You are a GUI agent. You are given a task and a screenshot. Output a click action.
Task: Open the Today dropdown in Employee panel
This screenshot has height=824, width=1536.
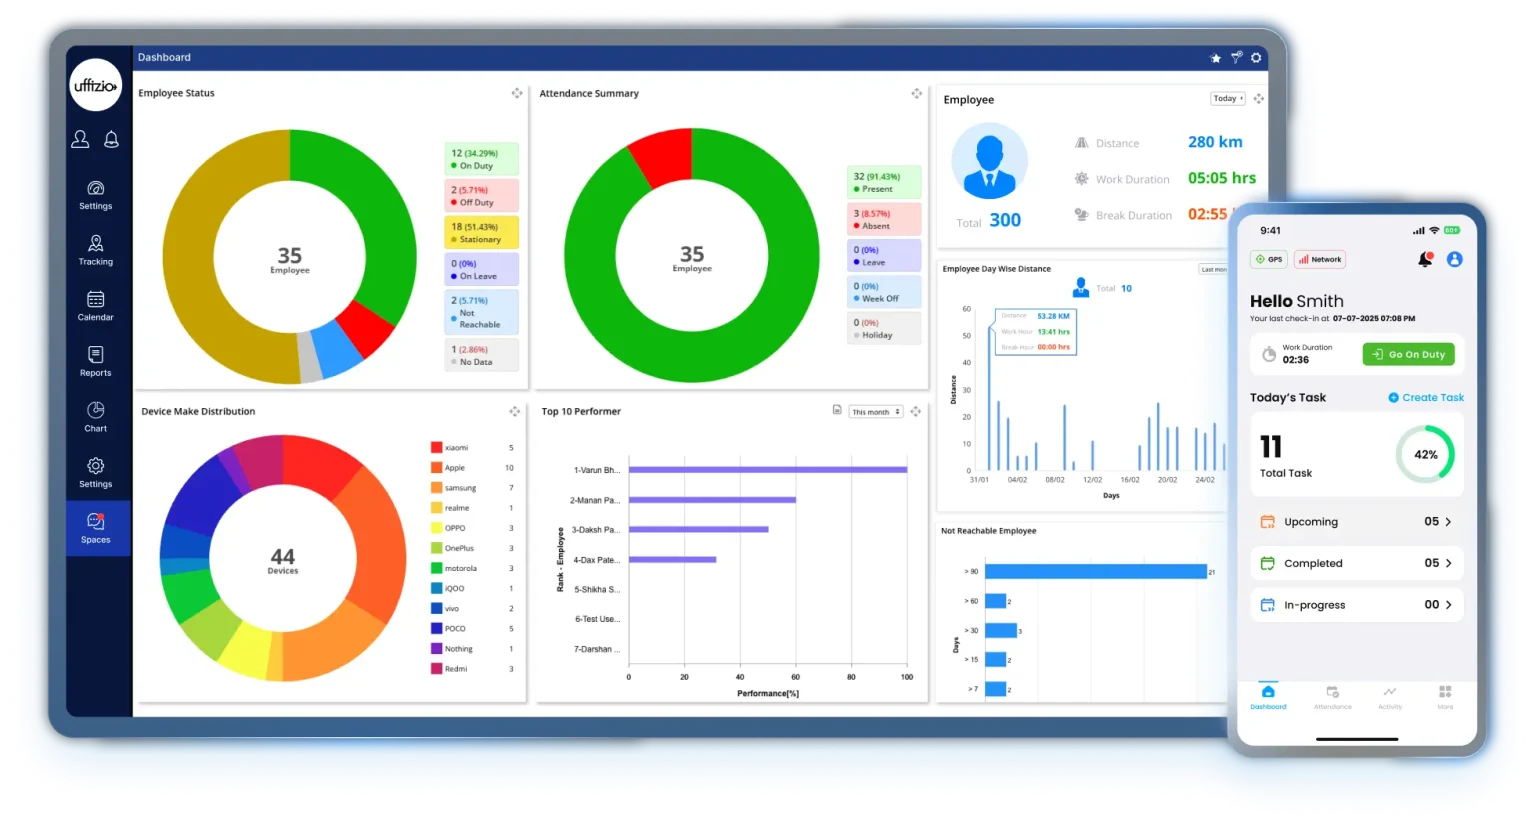pyautogui.click(x=1227, y=99)
